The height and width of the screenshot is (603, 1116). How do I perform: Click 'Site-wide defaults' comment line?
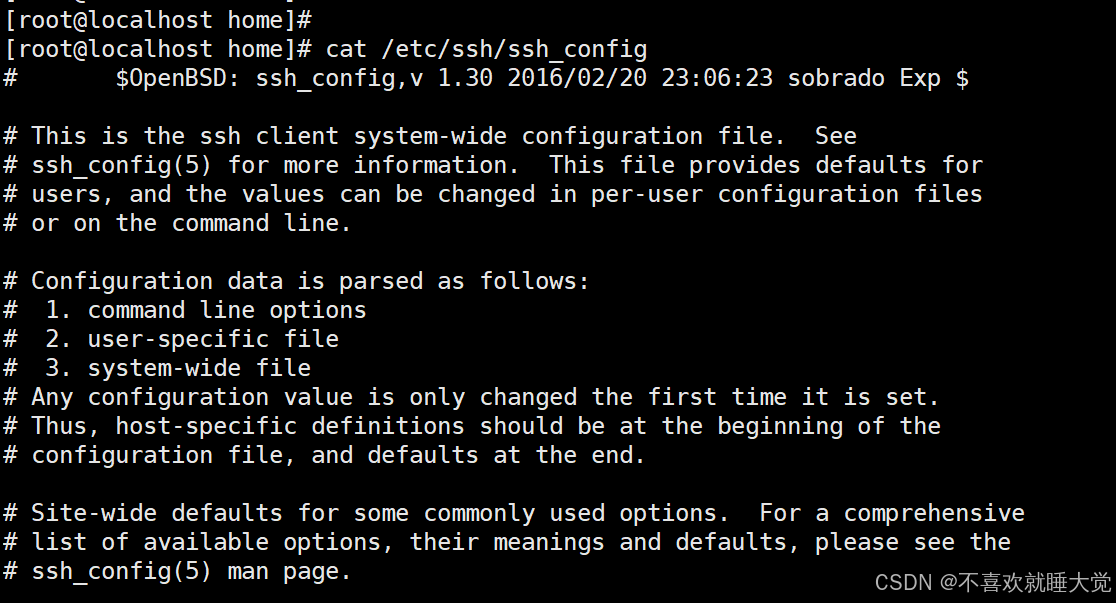pyautogui.click(x=514, y=513)
